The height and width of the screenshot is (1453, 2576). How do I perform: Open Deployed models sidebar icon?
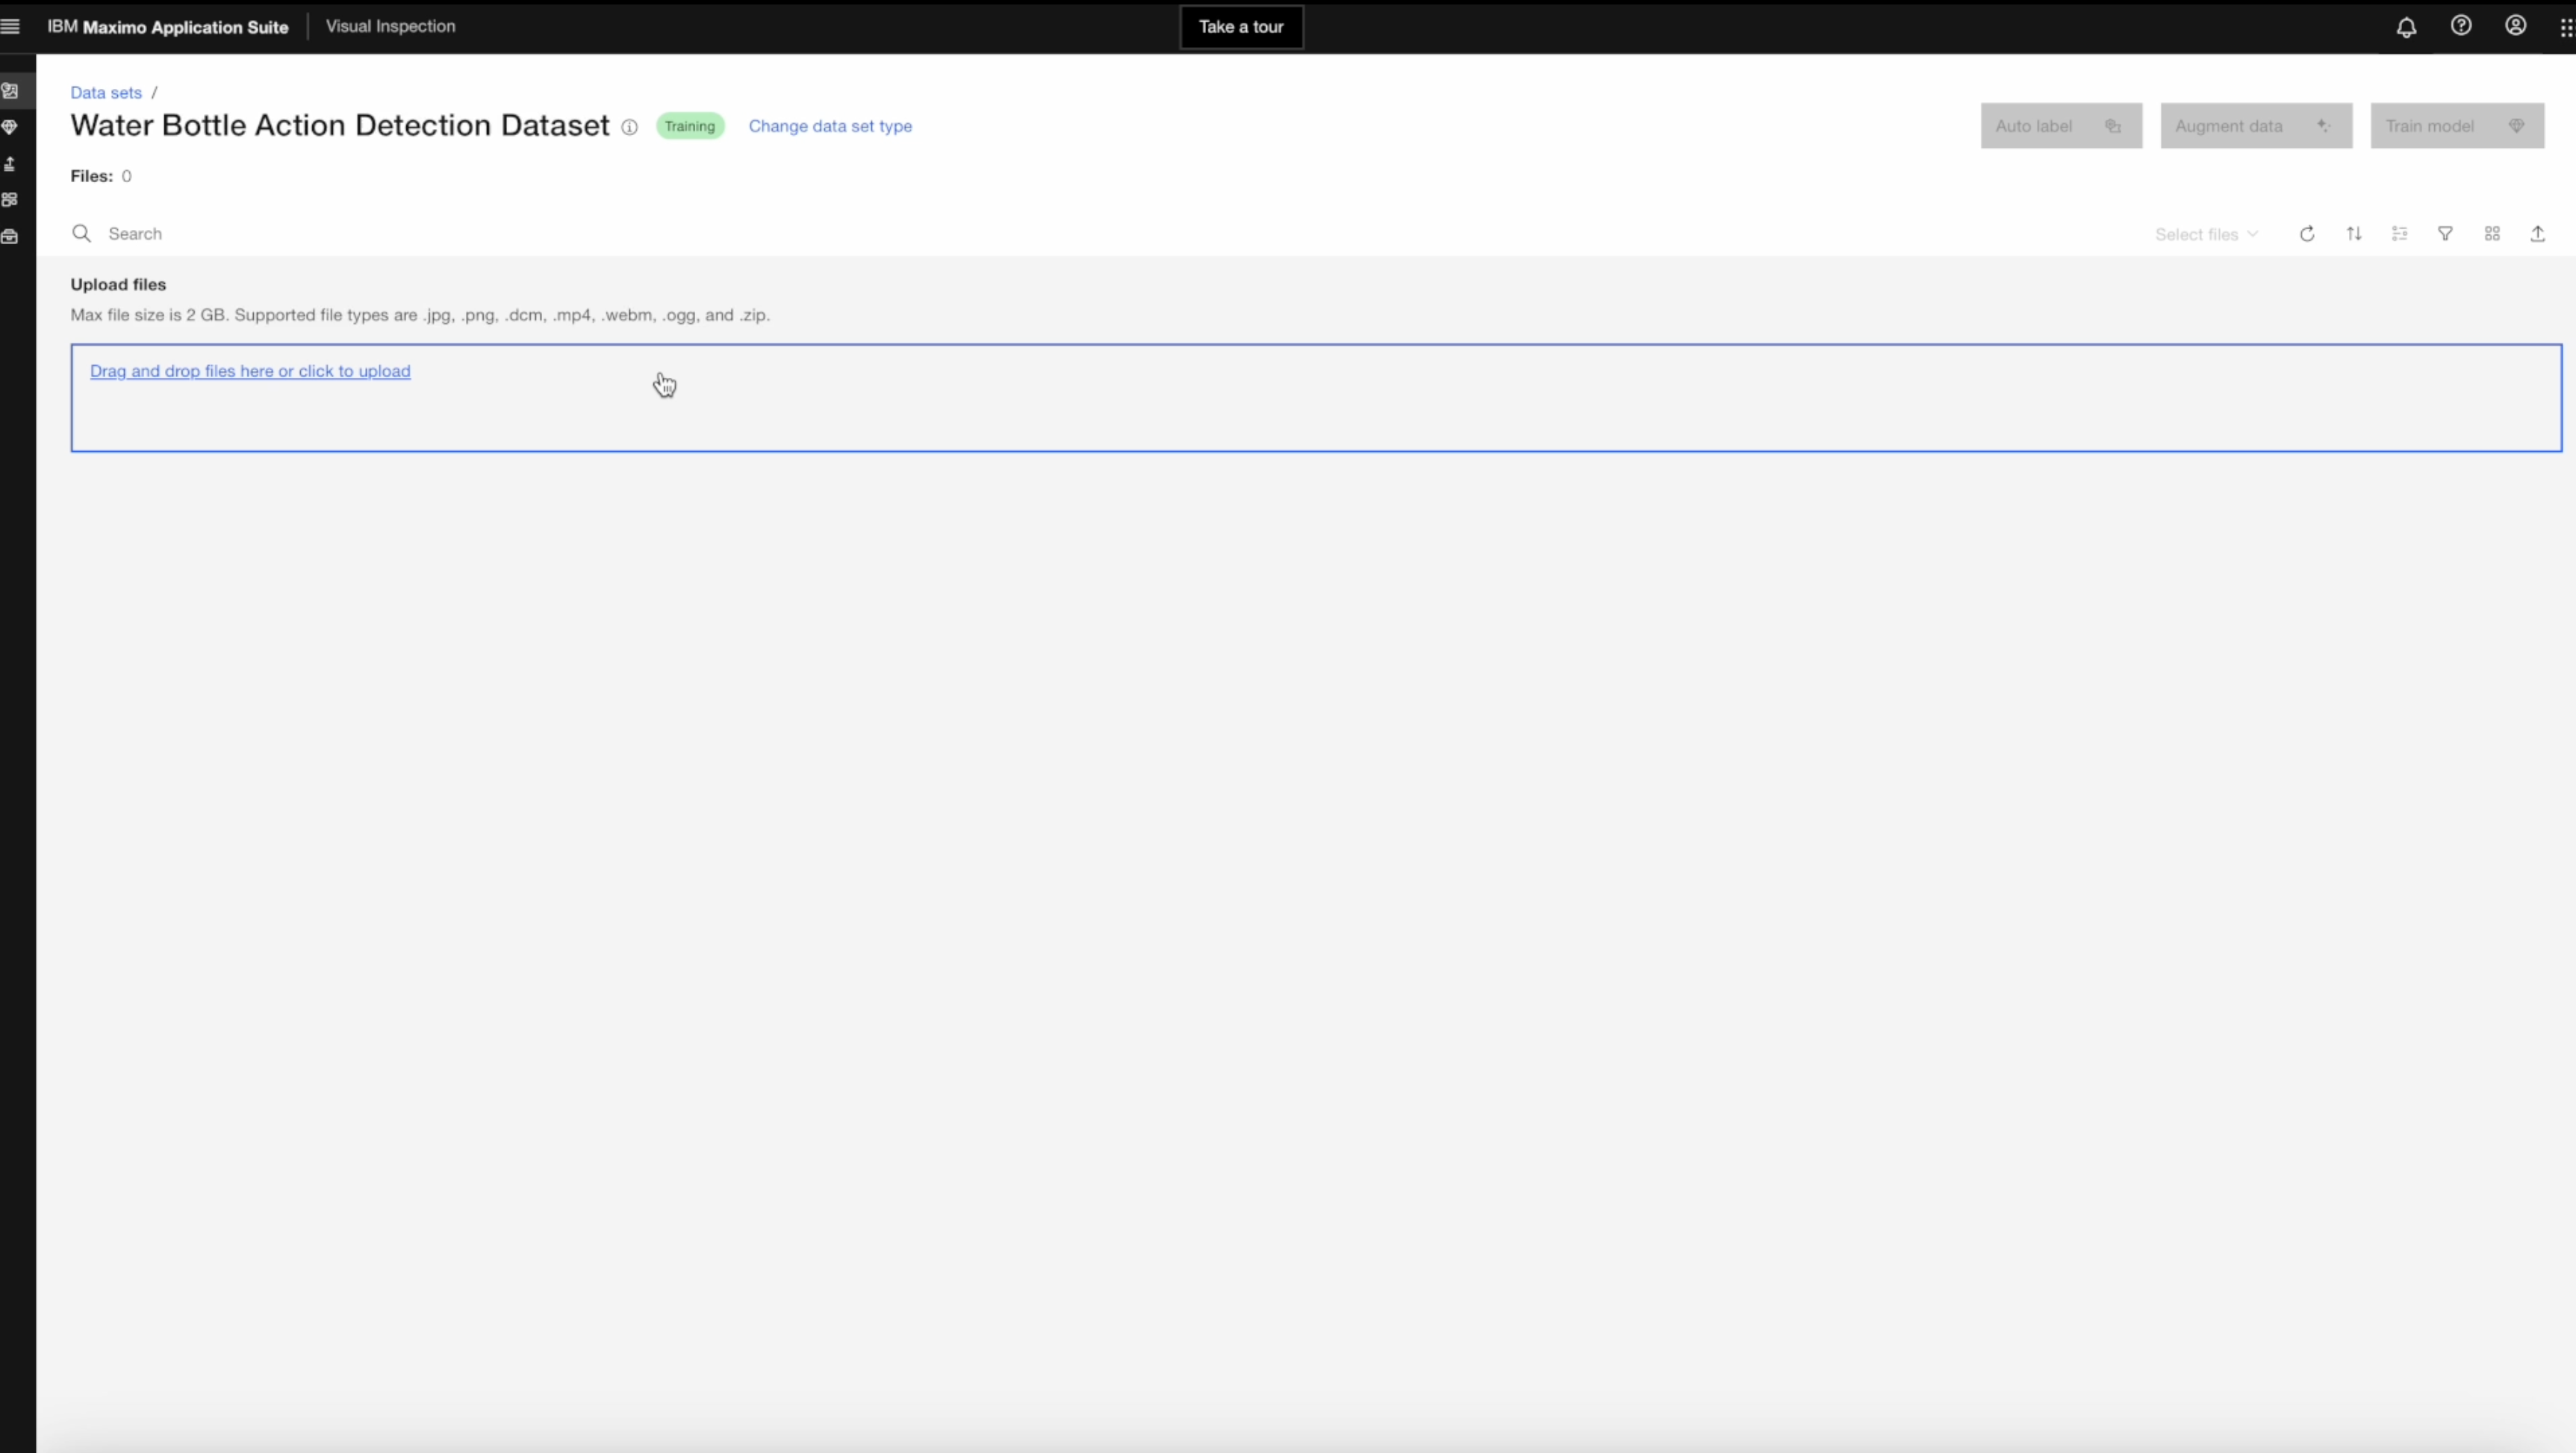(10, 164)
